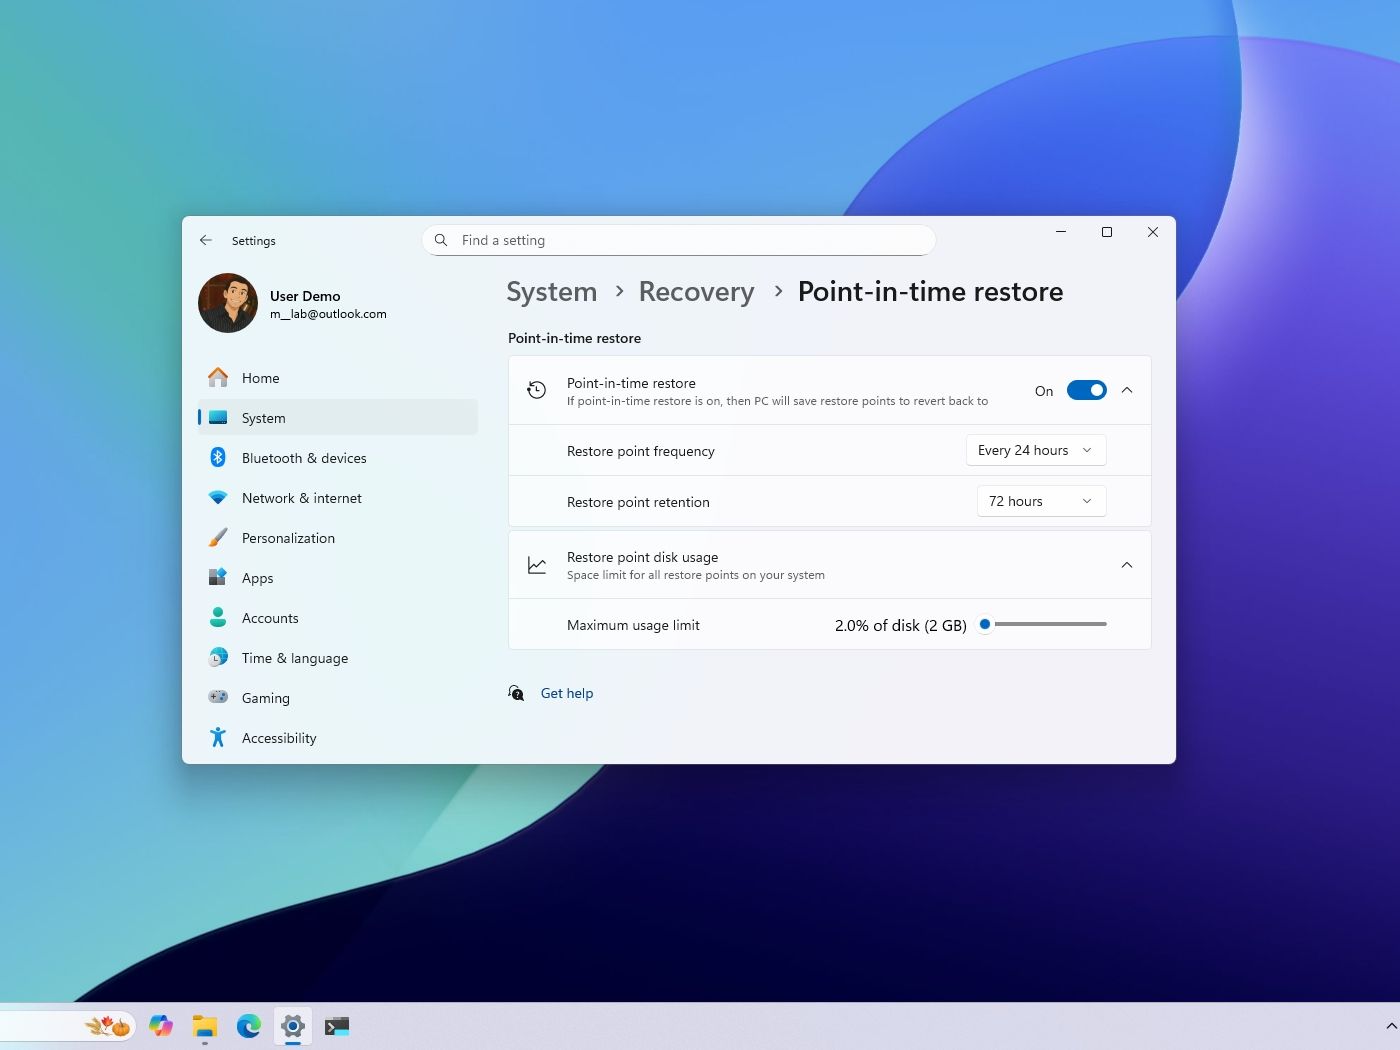The image size is (1400, 1050).
Task: Open Time & language settings
Action: (338, 658)
